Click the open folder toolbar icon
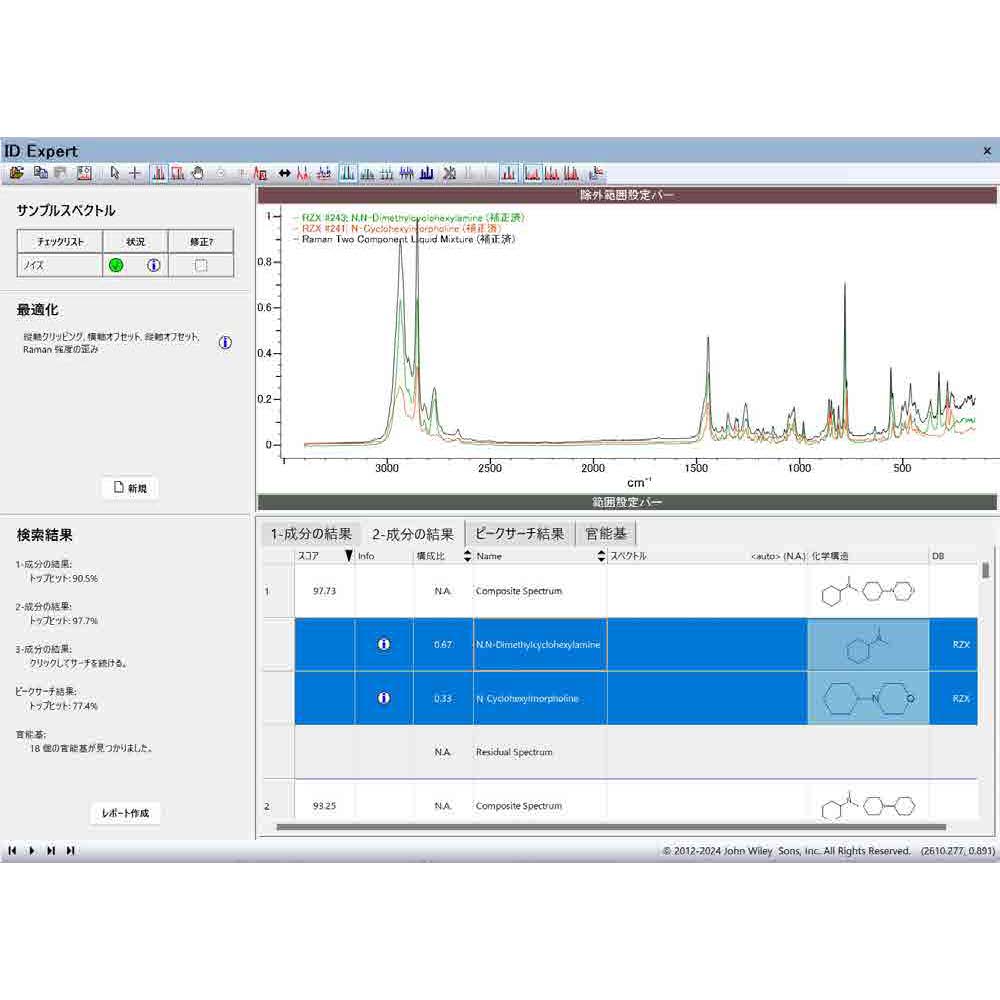Viewport: 1000px width, 1000px height. (x=16, y=173)
